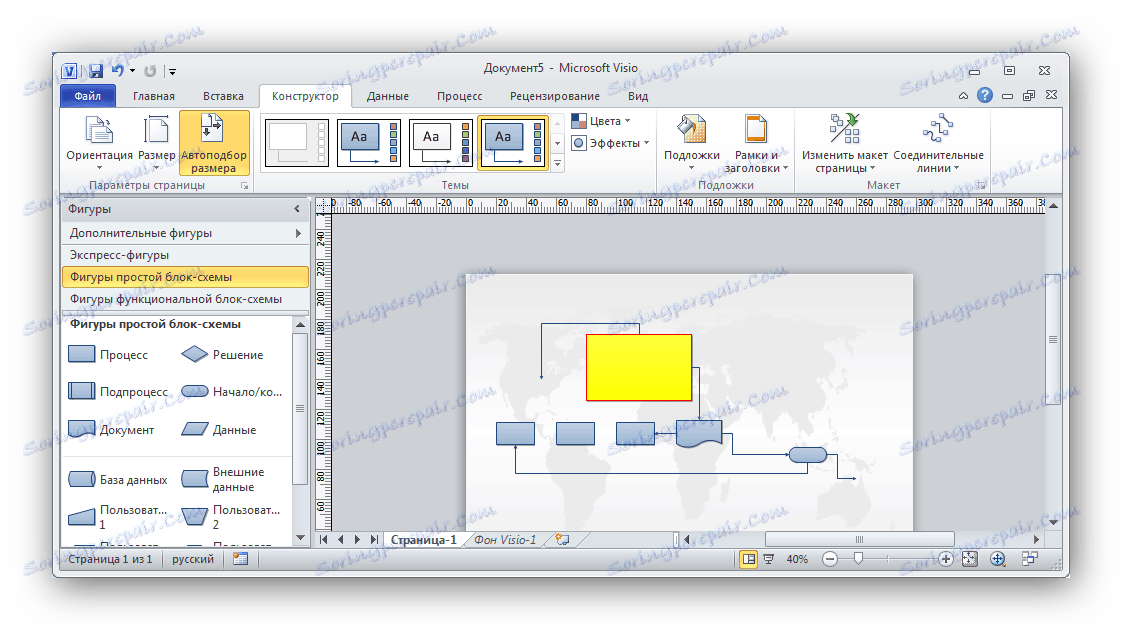Select the Документ shape
This screenshot has width=1122, height=630.
(111, 430)
